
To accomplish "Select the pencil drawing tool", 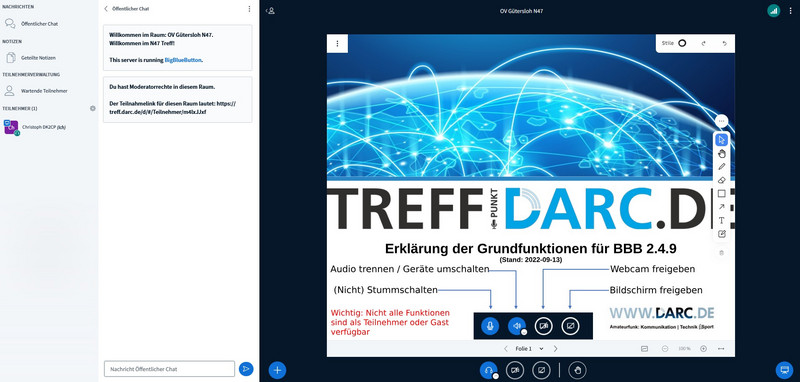I will [x=721, y=167].
